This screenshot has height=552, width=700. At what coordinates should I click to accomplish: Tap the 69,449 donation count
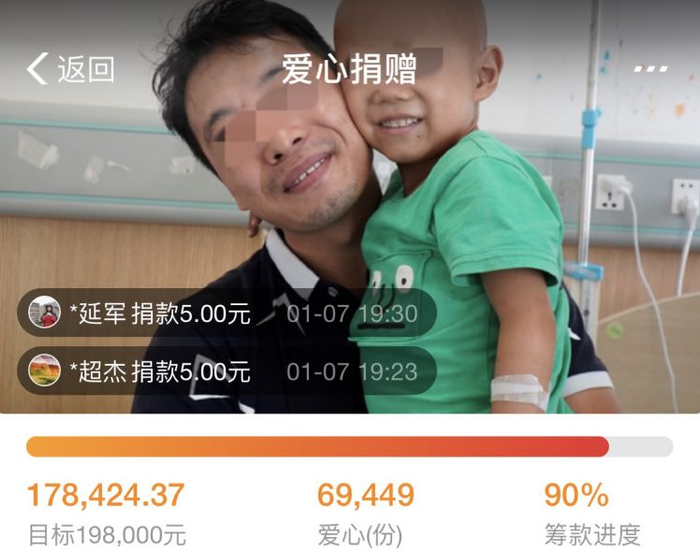pyautogui.click(x=366, y=495)
